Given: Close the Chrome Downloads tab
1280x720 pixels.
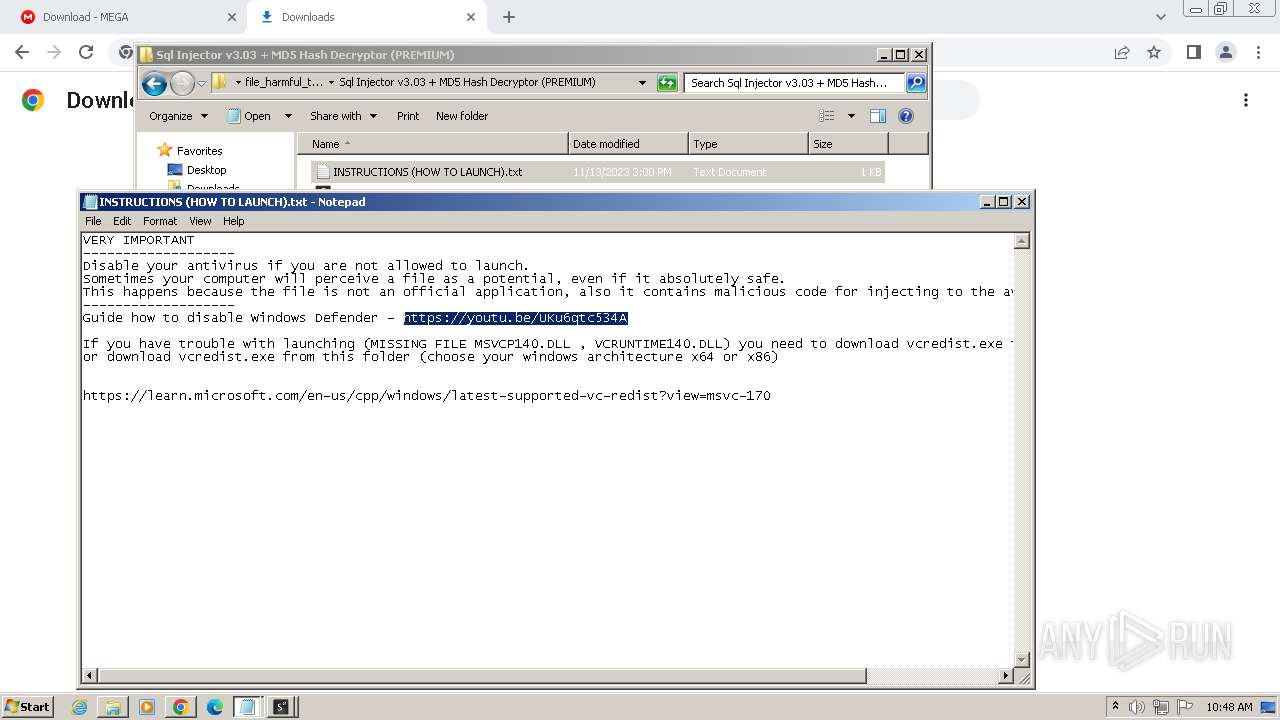Looking at the screenshot, I should [471, 17].
